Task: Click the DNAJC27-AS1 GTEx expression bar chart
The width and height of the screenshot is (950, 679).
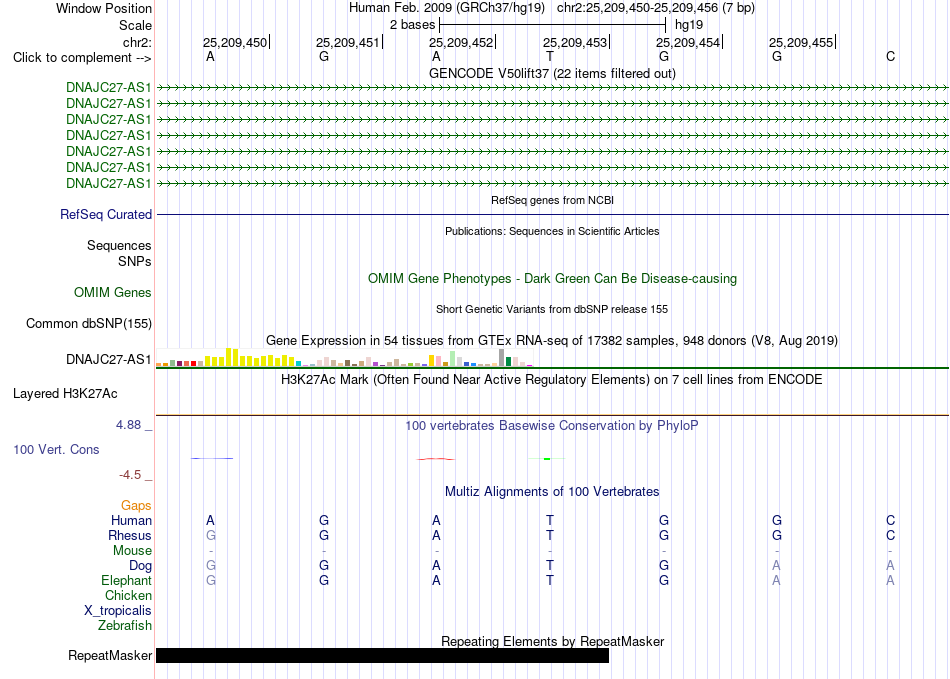Action: tap(344, 357)
